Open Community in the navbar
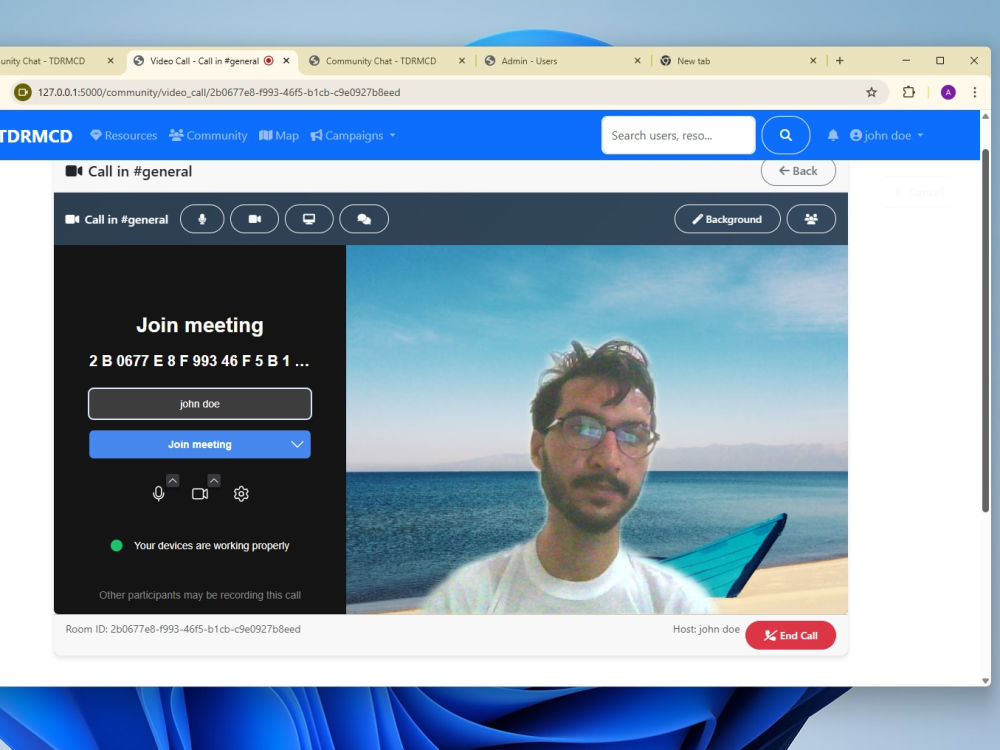This screenshot has height=750, width=1000. [x=208, y=135]
